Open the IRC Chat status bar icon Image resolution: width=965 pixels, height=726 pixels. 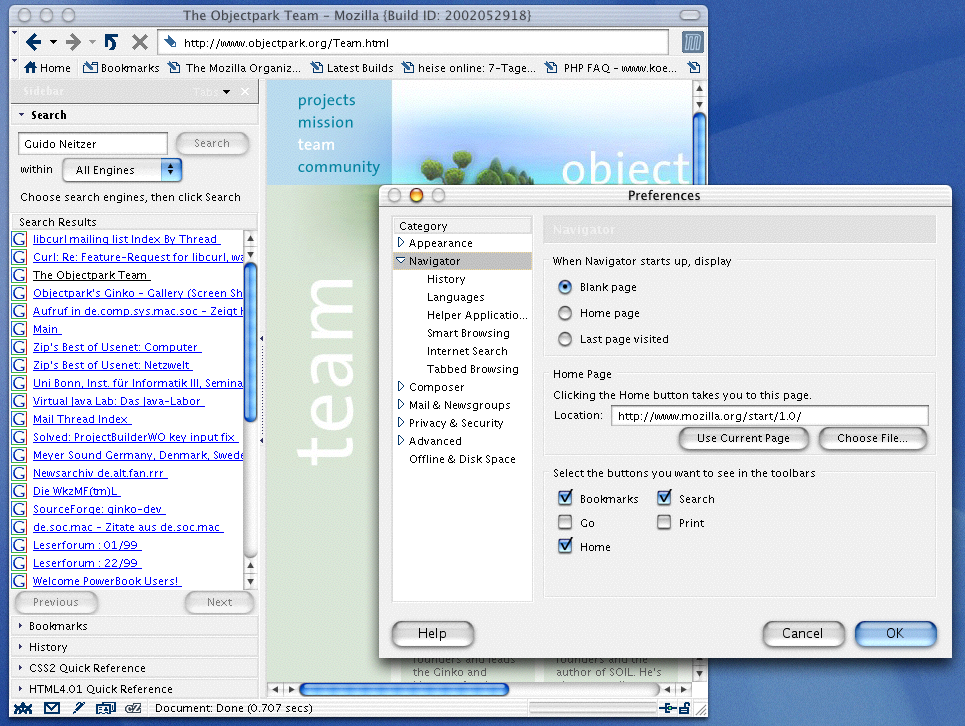pos(133,708)
